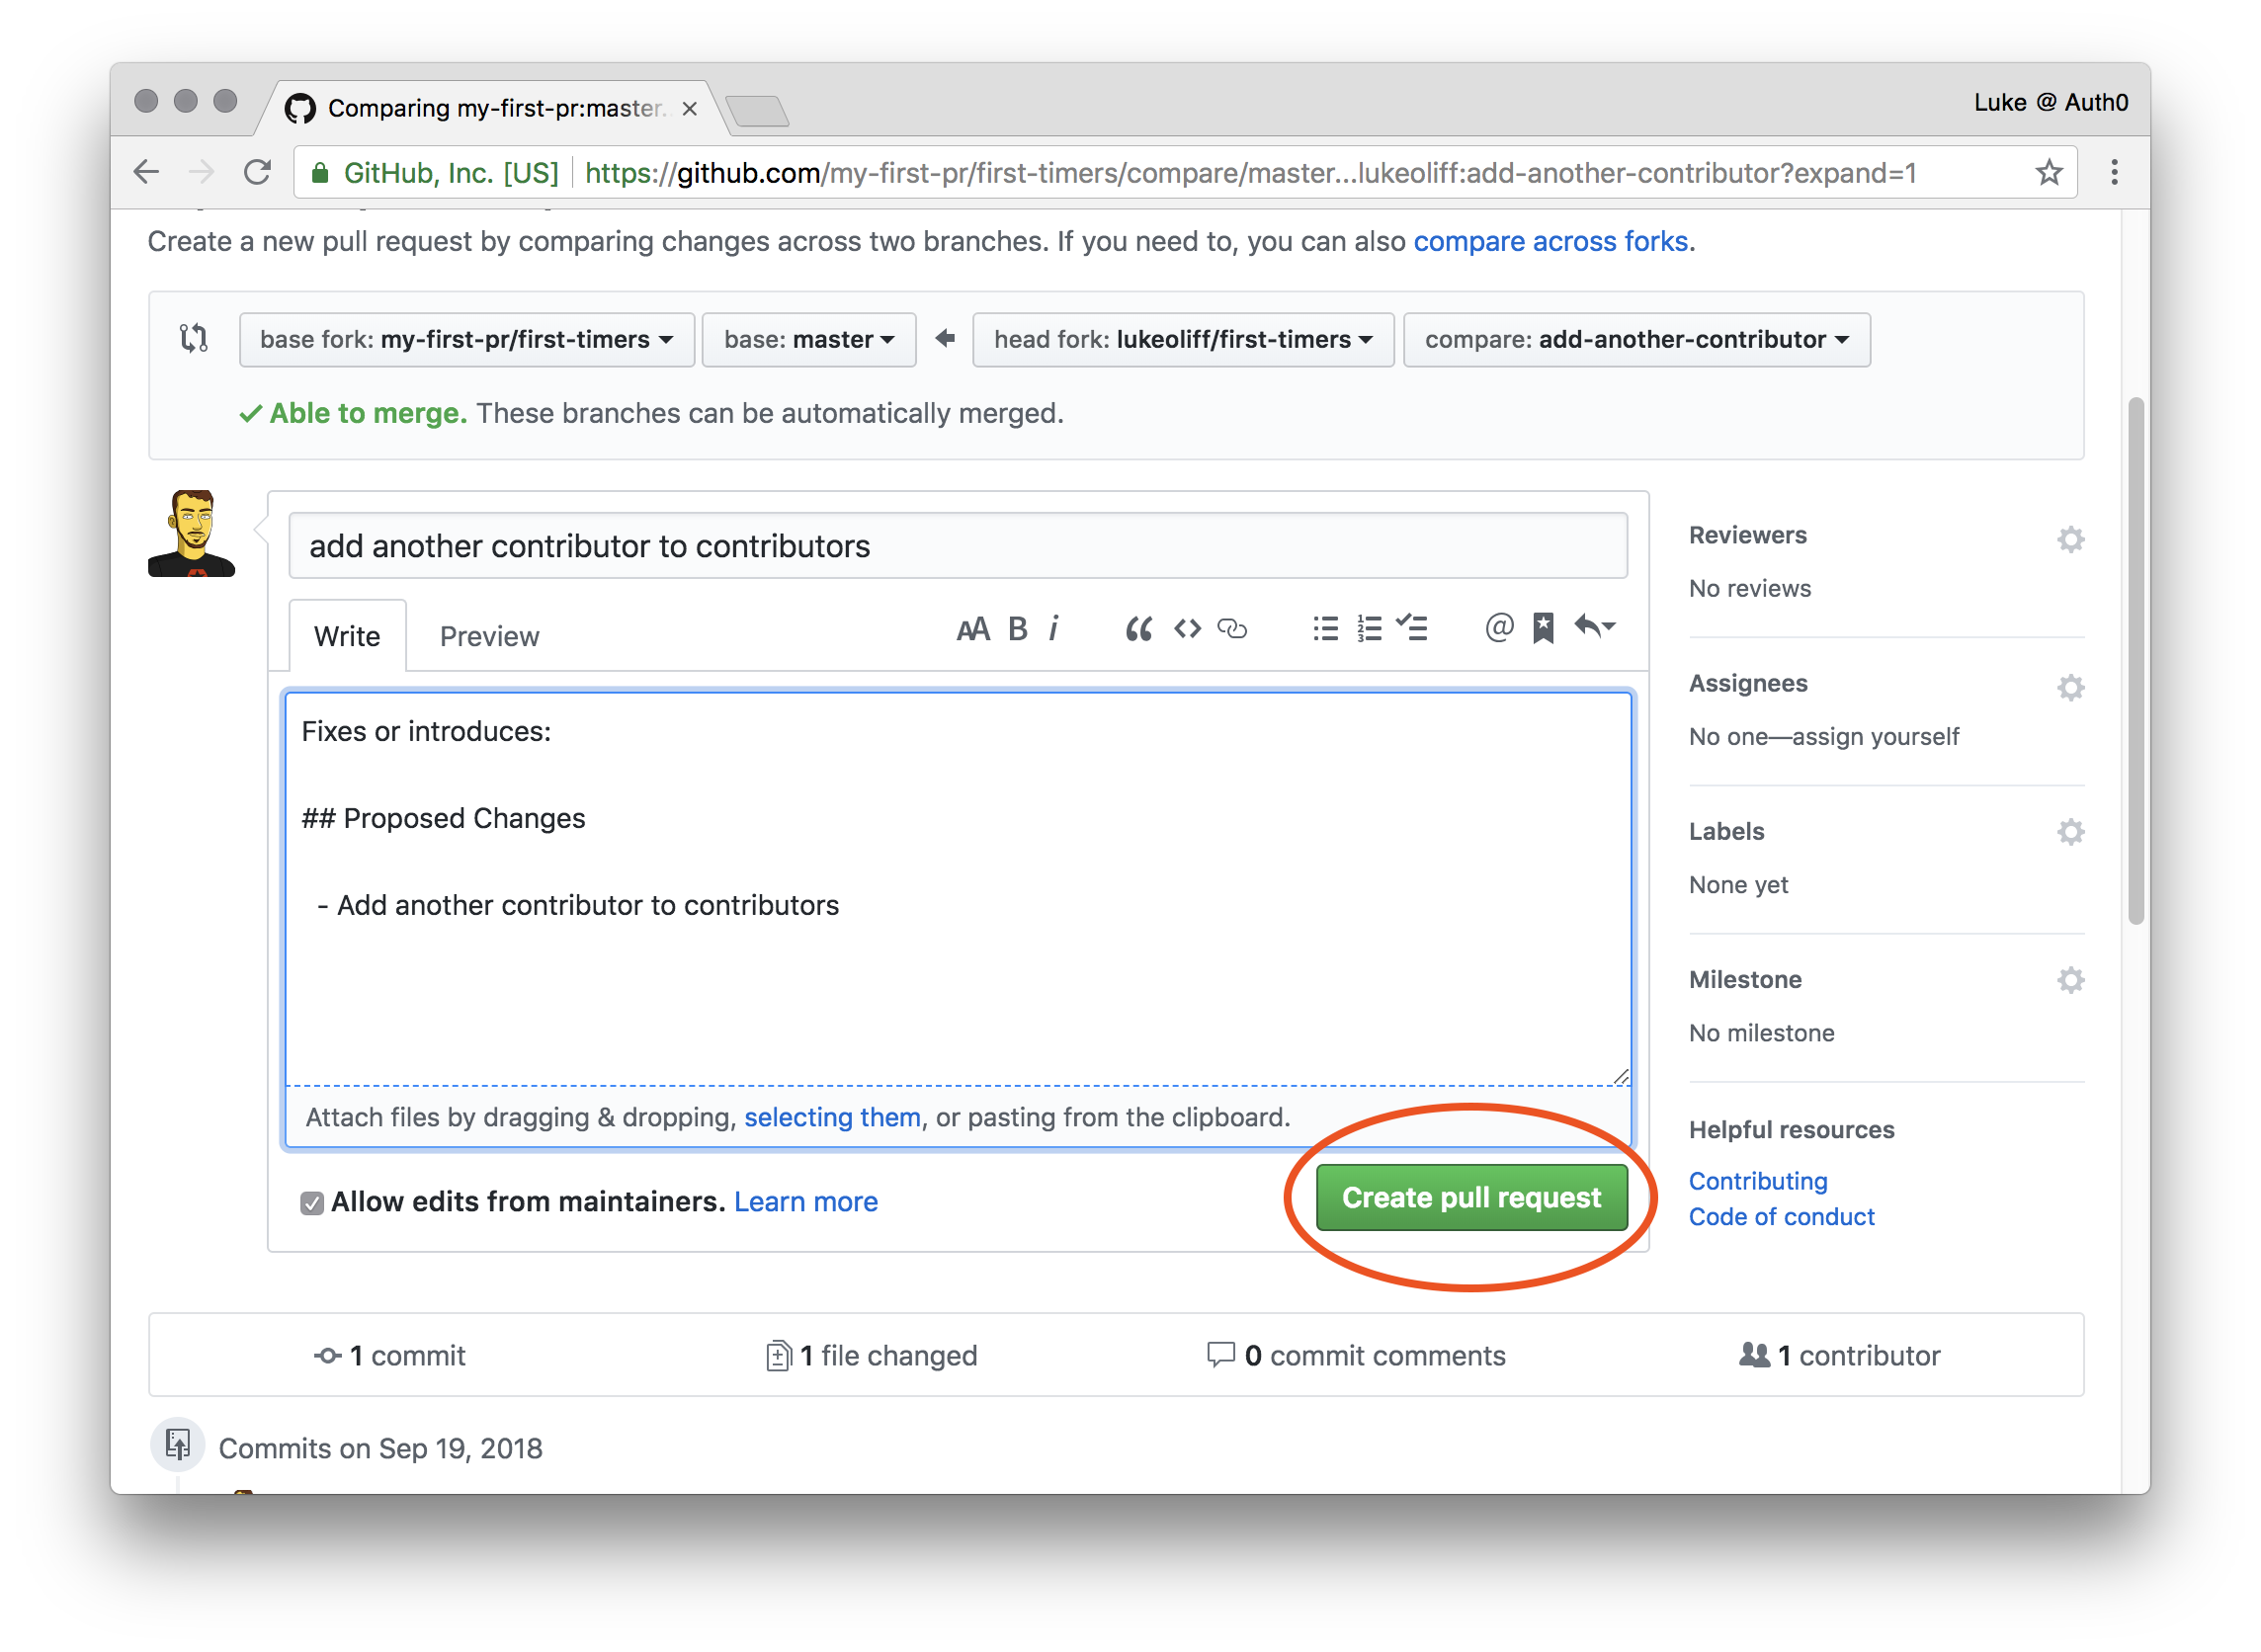Open the Code of conduct link
This screenshot has height=1652, width=2261.
1780,1218
